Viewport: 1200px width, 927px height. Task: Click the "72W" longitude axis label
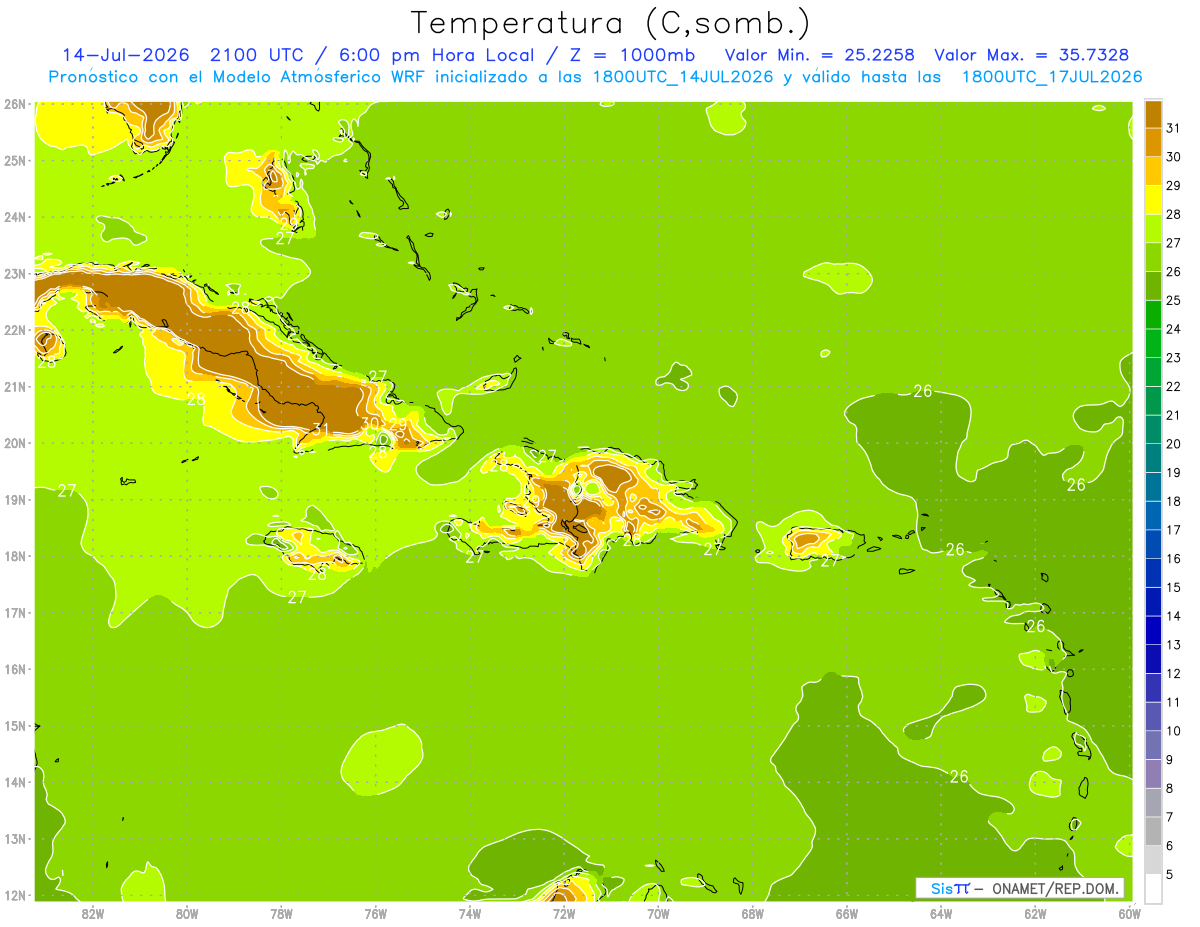pos(564,913)
